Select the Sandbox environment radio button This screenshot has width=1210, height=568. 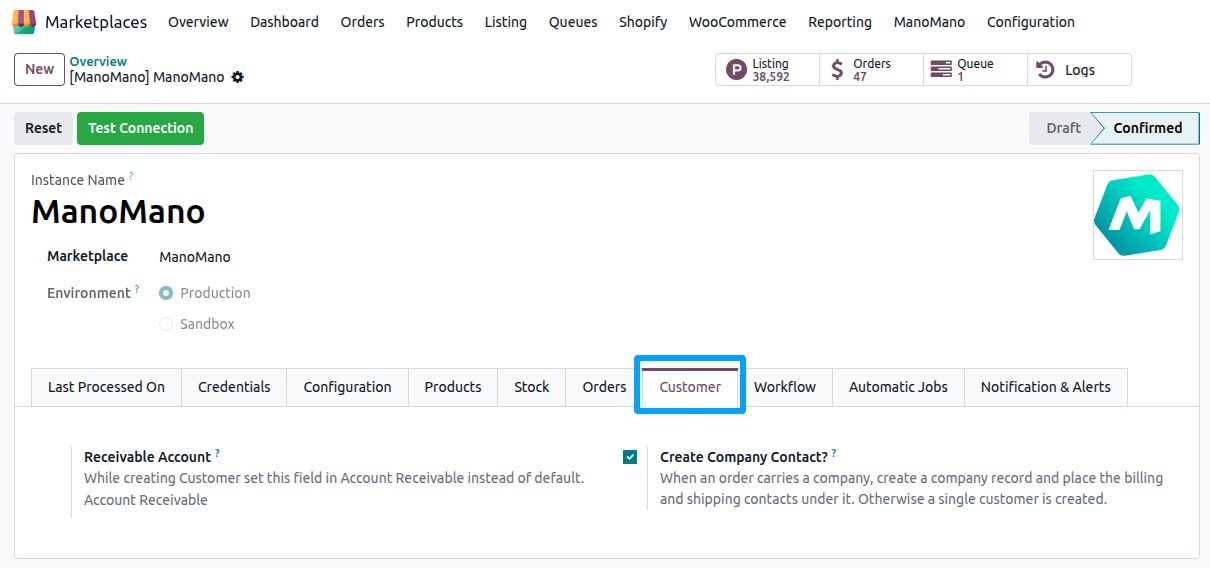(166, 324)
